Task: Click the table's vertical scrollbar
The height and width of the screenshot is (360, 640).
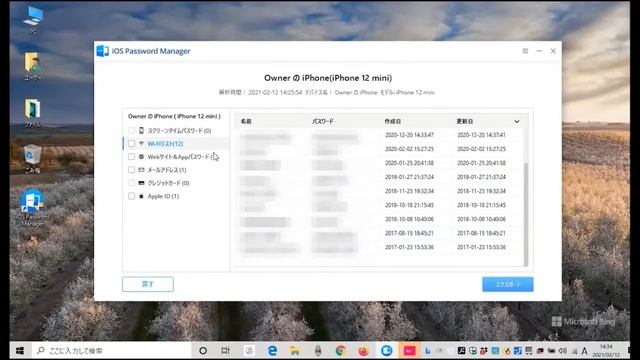Action: click(x=526, y=214)
